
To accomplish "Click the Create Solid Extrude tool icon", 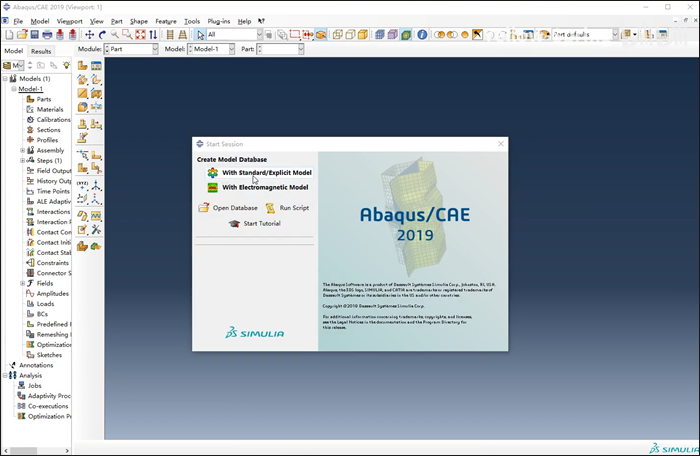I will point(83,79).
